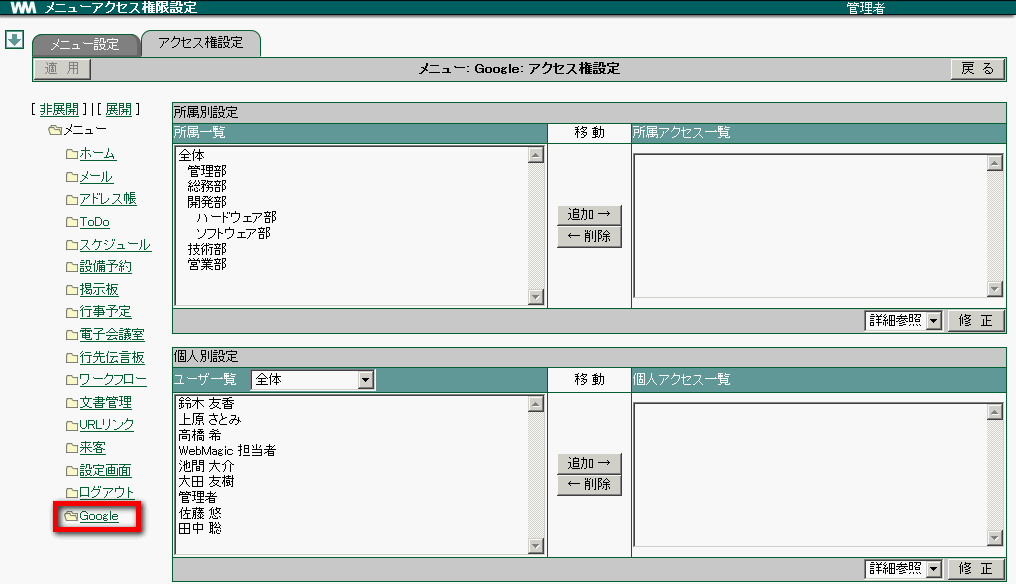Click folder icon beside スケジュール
The image size is (1016, 584).
pyautogui.click(x=72, y=245)
